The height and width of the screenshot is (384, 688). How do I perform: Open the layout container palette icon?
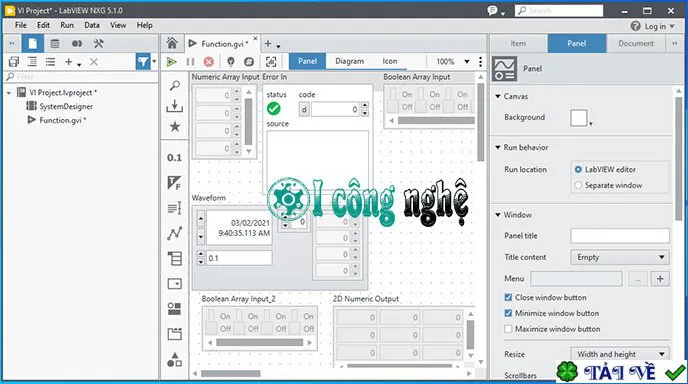click(174, 334)
